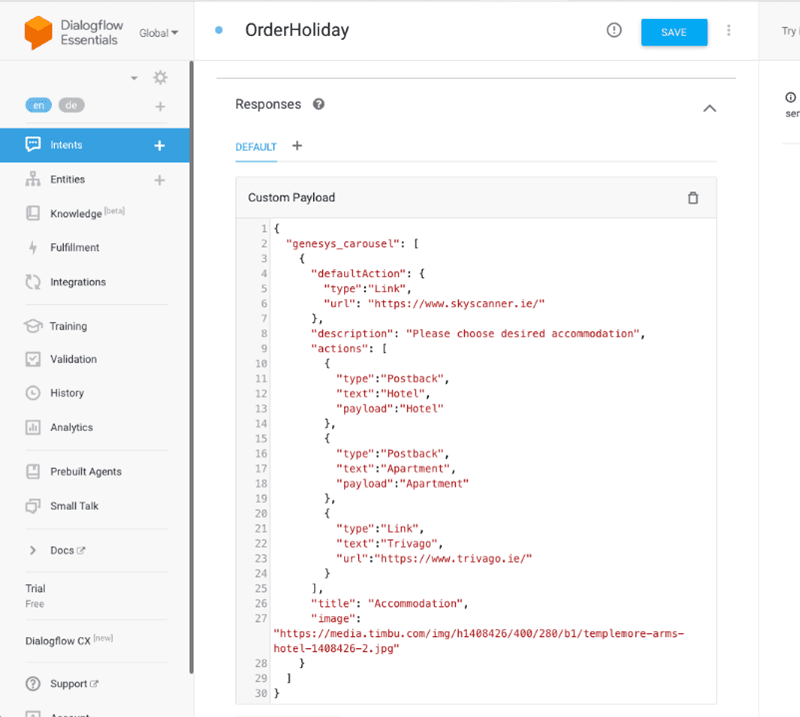
Task: Collapse the Responses section
Action: tap(709, 108)
